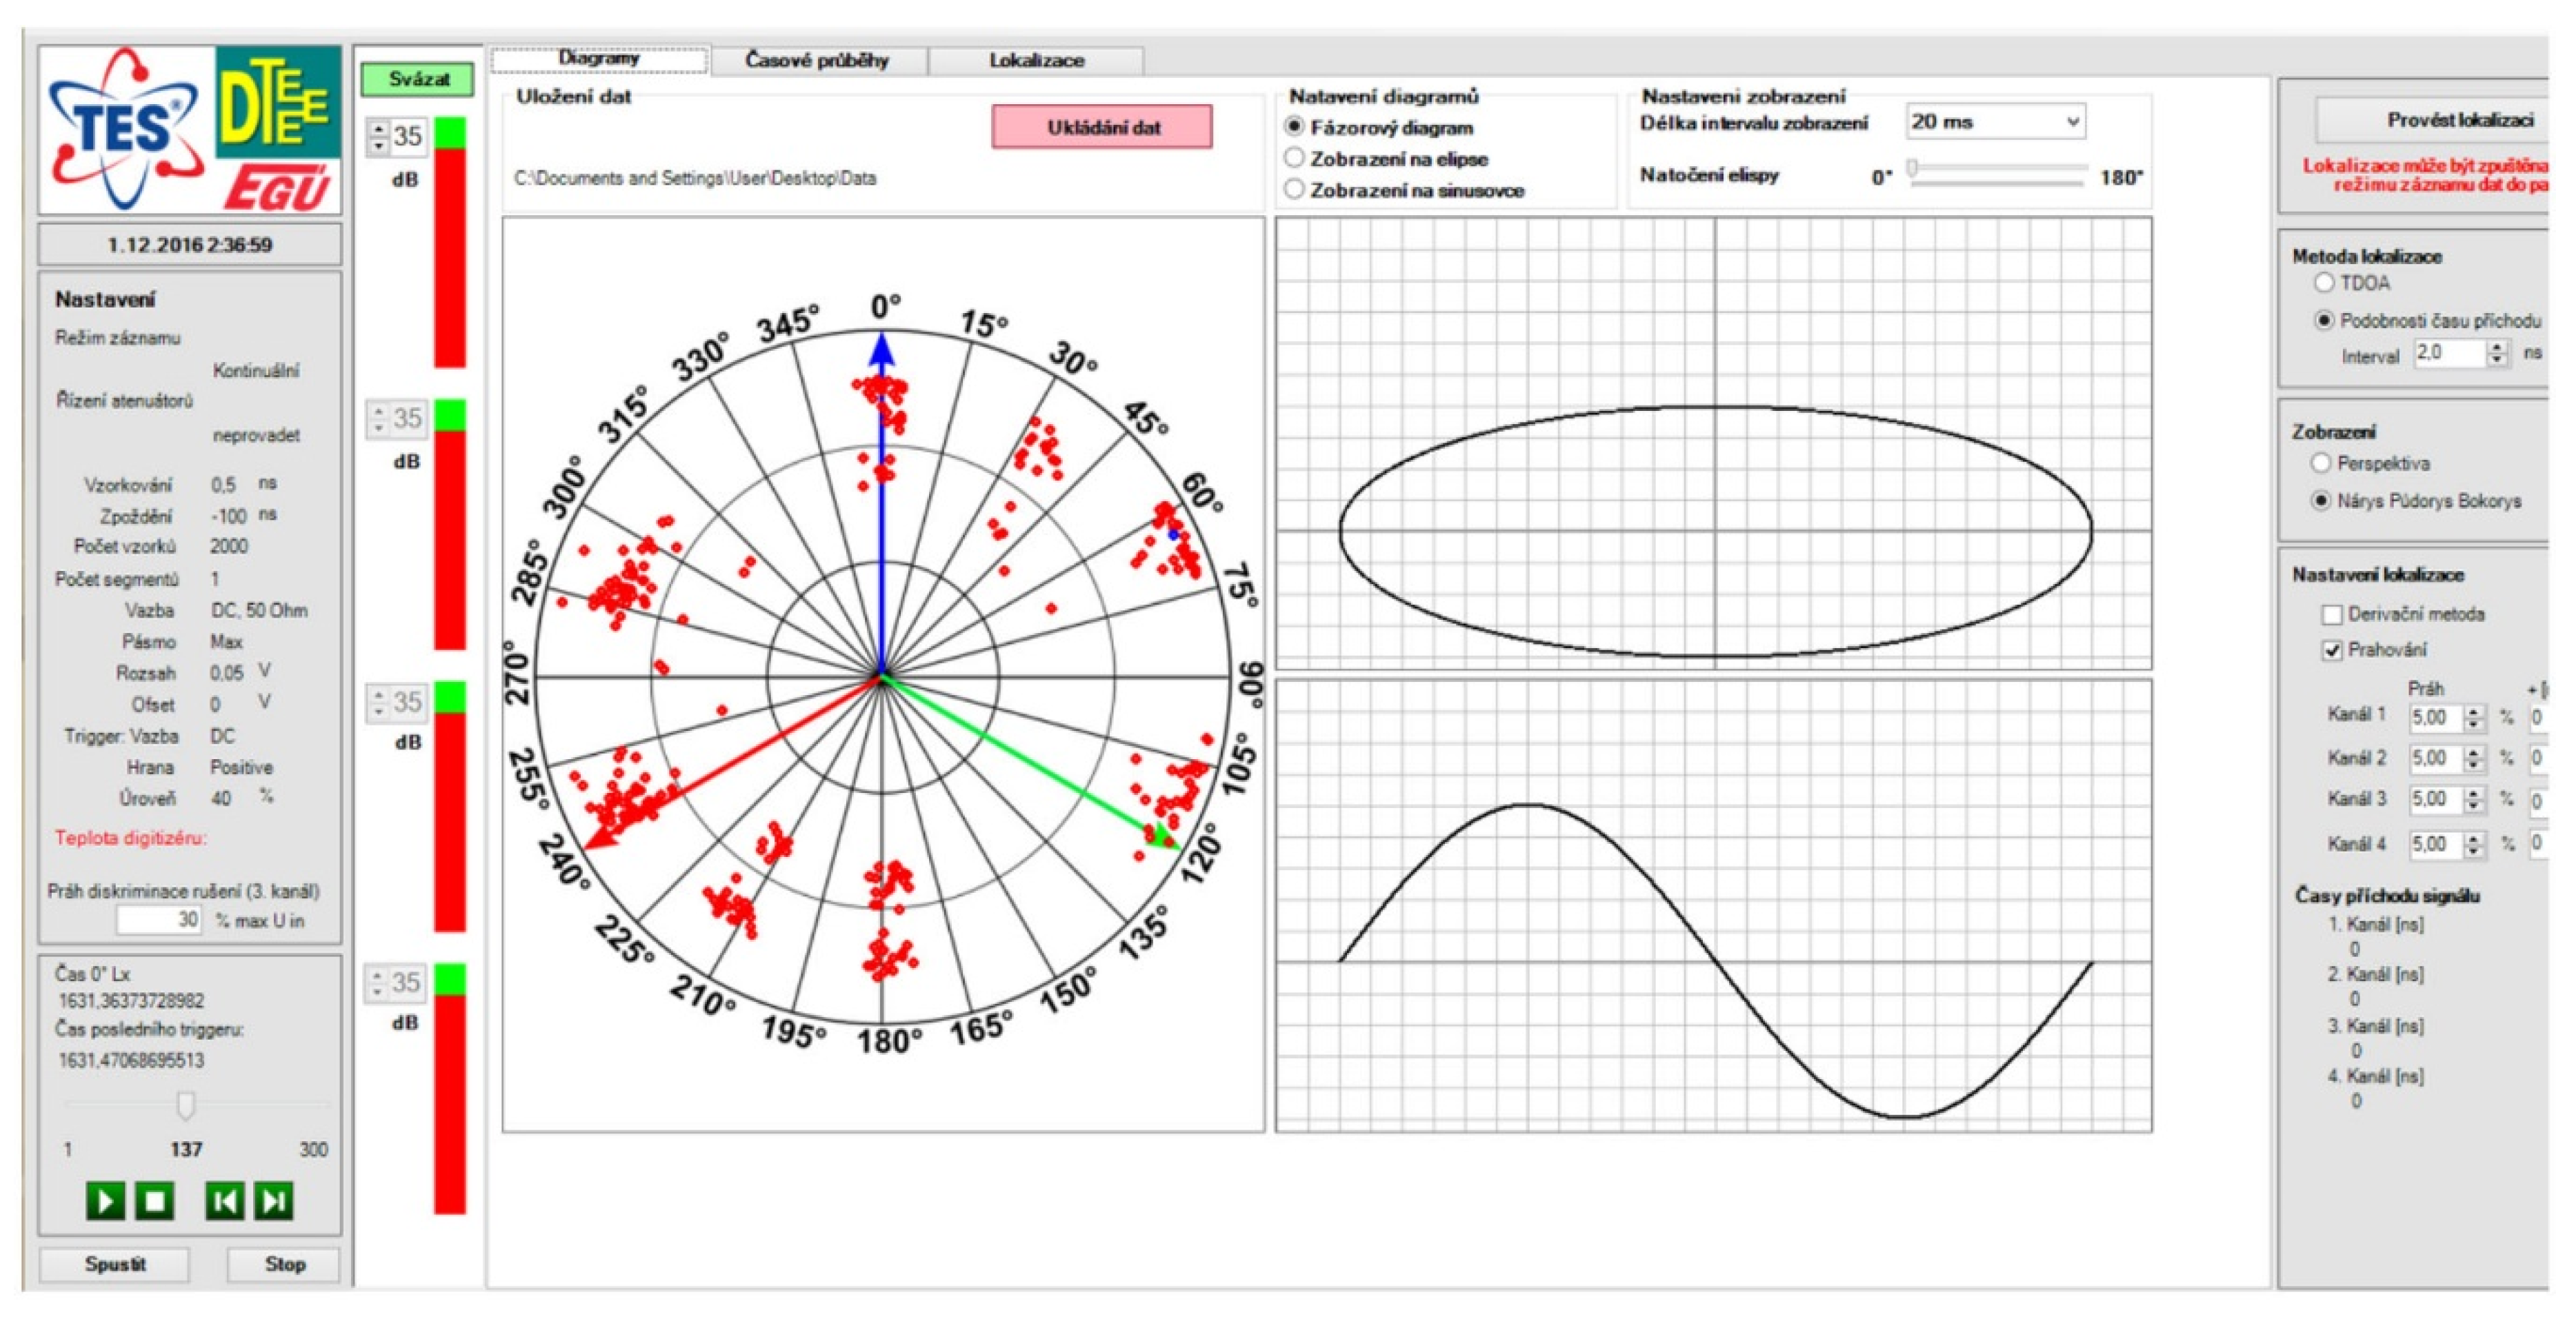Skip to last record icon
This screenshot has height=1319, width=2576.
tap(274, 1200)
